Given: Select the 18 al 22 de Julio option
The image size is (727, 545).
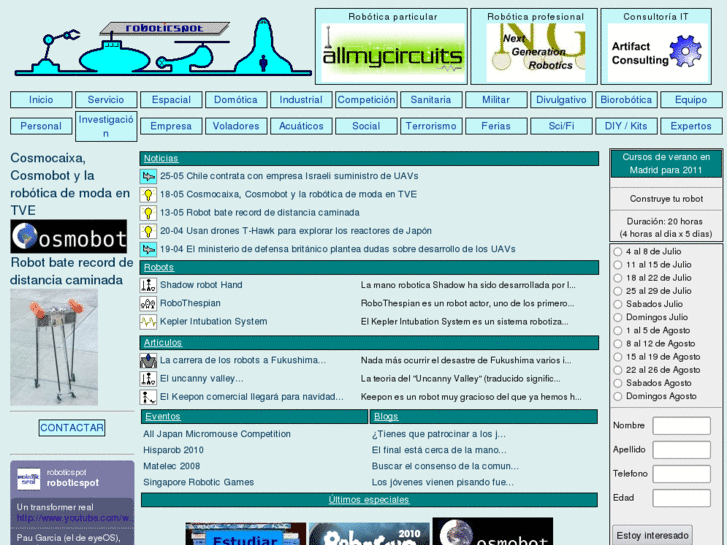Looking at the screenshot, I should 618,278.
